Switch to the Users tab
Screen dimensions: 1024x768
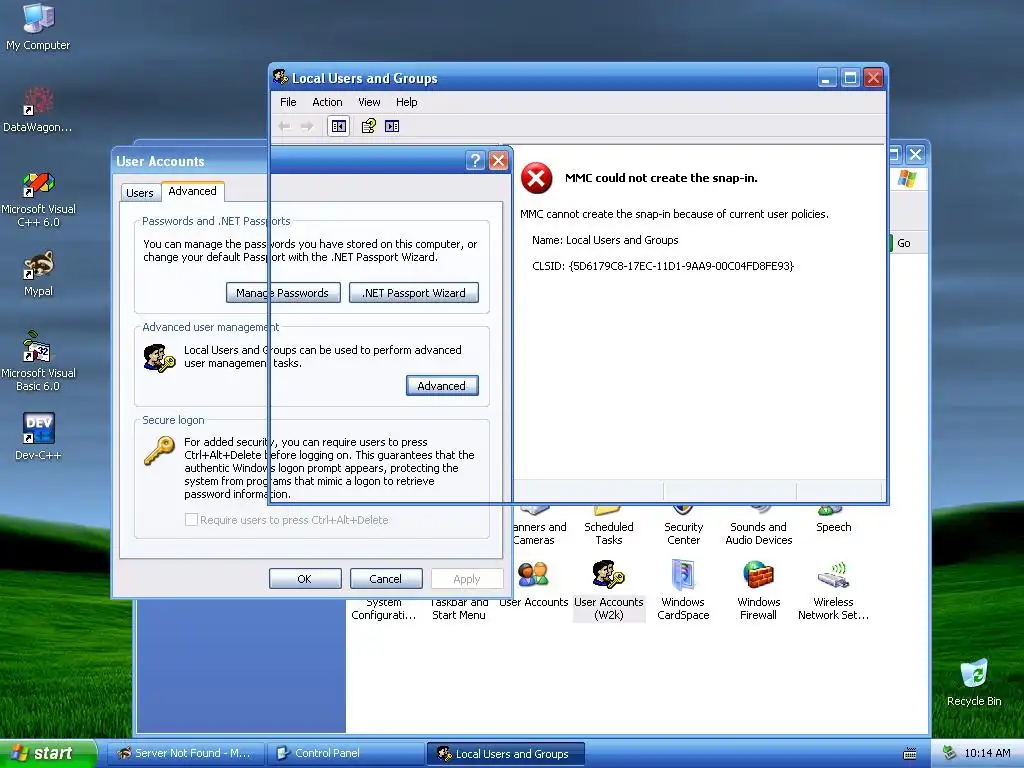click(140, 193)
